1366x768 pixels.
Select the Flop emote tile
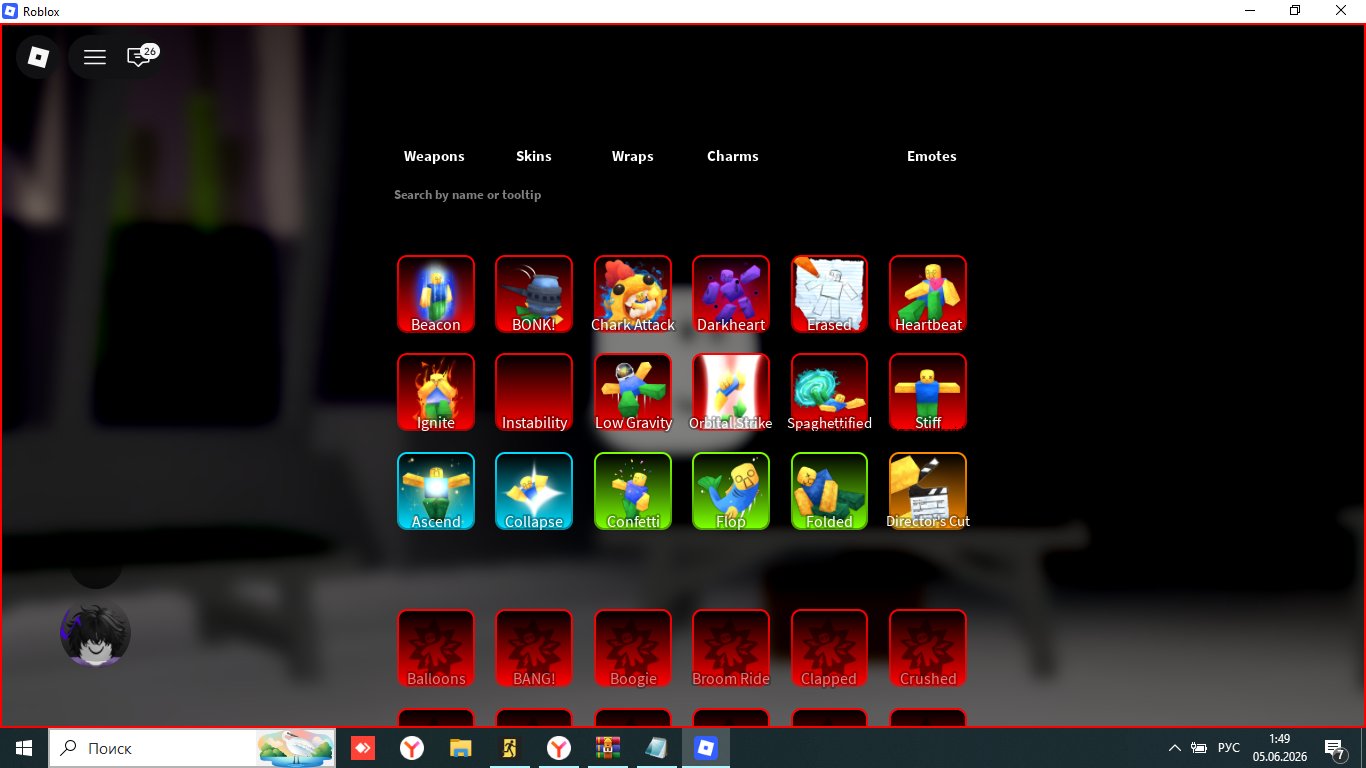731,491
